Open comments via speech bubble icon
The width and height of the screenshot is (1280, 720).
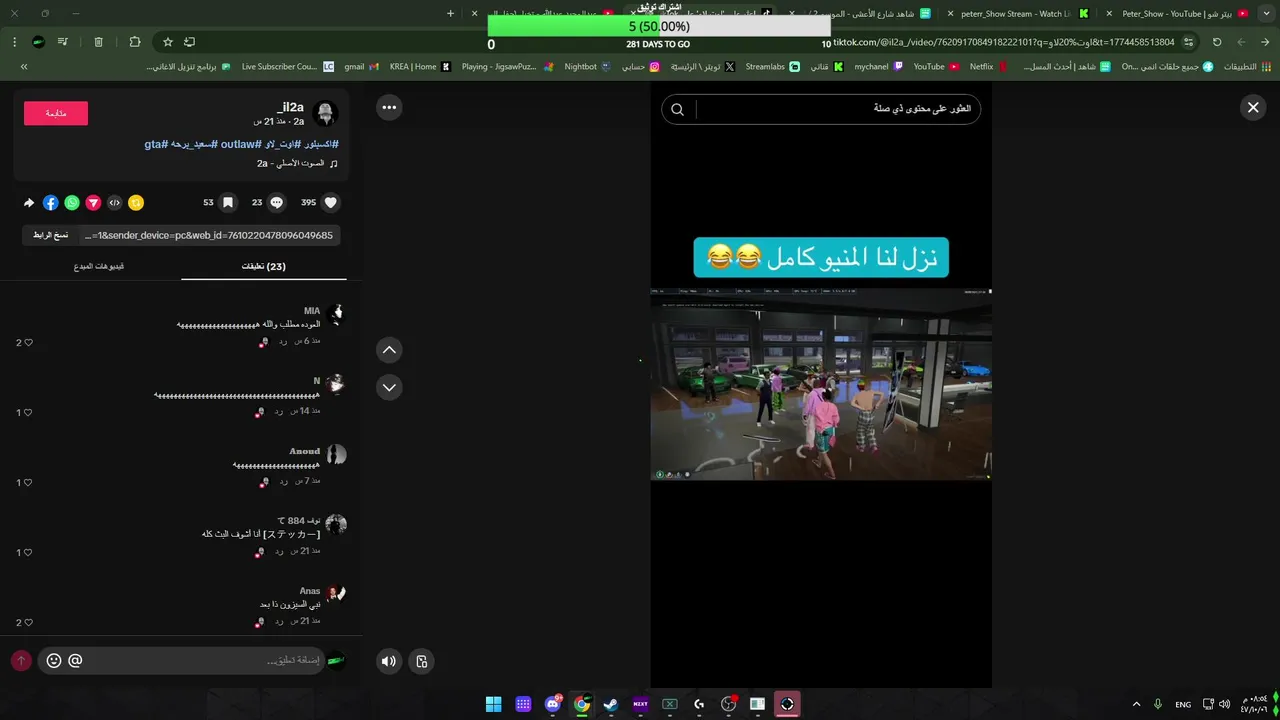[277, 202]
